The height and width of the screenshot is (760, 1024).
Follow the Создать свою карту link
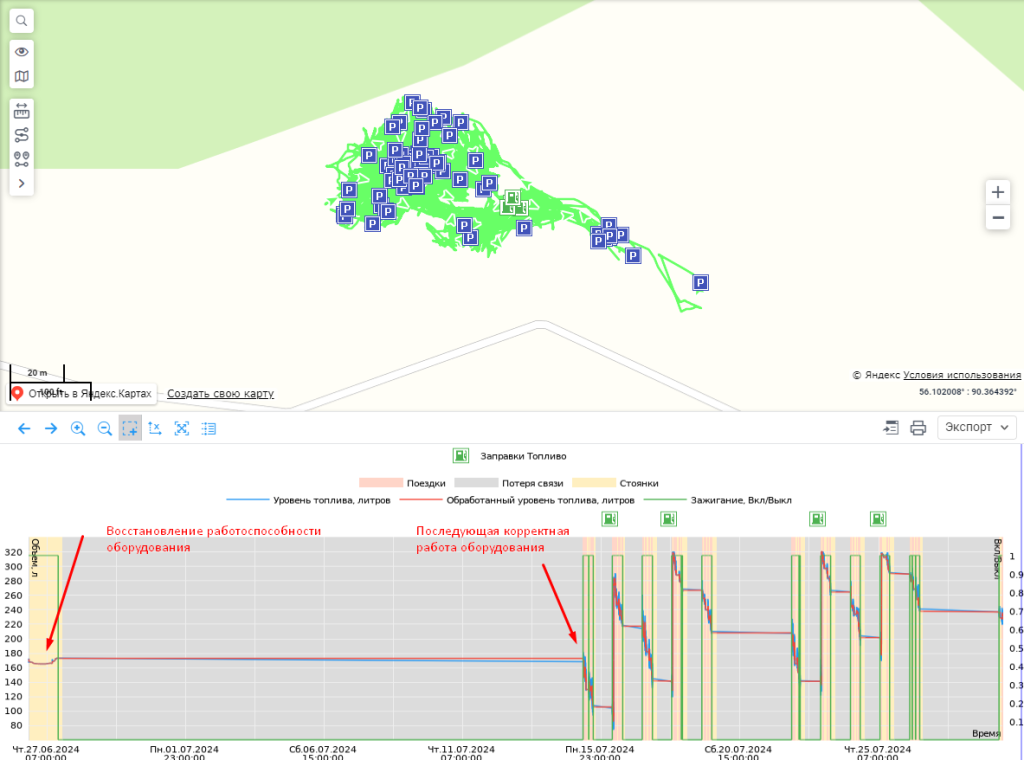[220, 394]
